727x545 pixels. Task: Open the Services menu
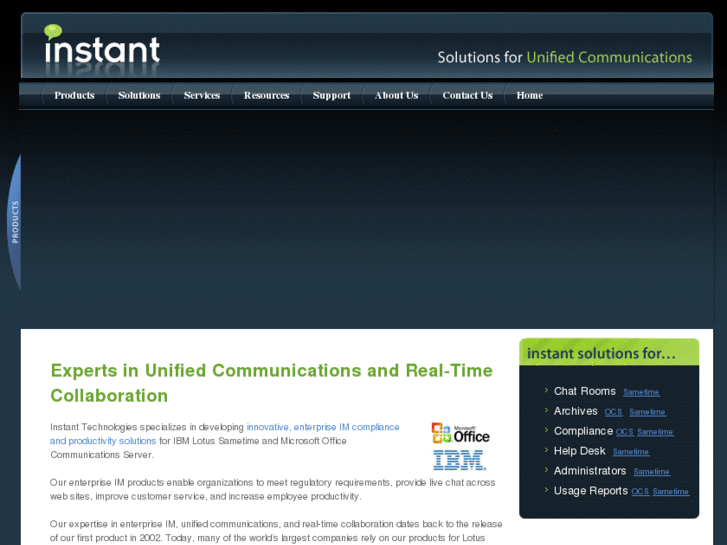(x=202, y=96)
